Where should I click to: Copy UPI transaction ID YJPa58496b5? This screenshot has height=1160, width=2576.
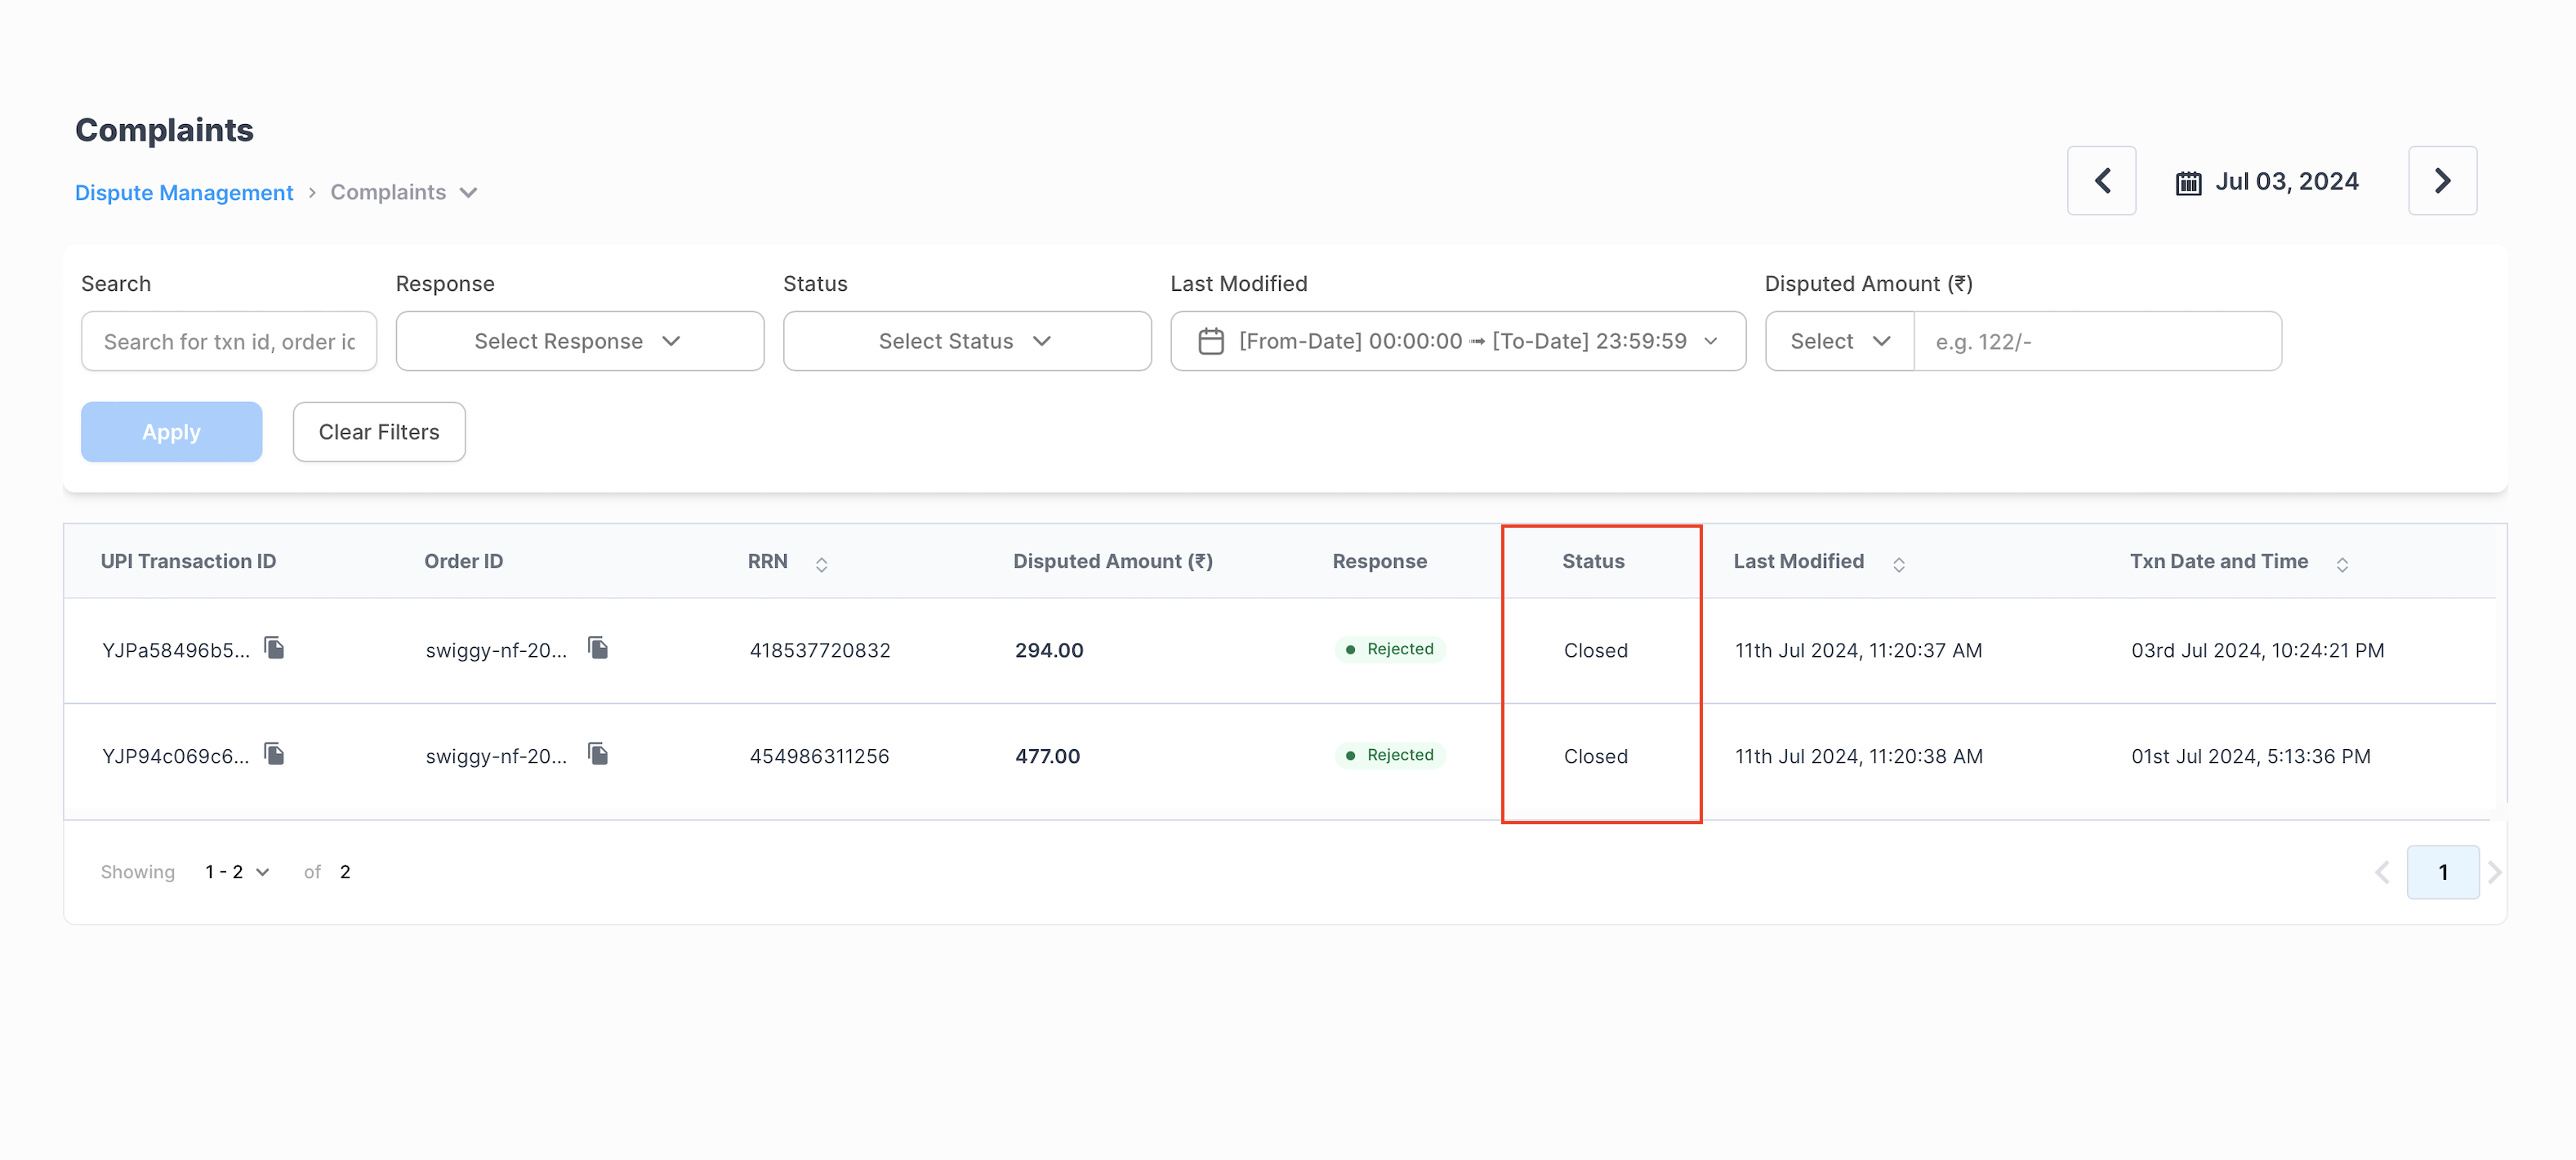274,648
